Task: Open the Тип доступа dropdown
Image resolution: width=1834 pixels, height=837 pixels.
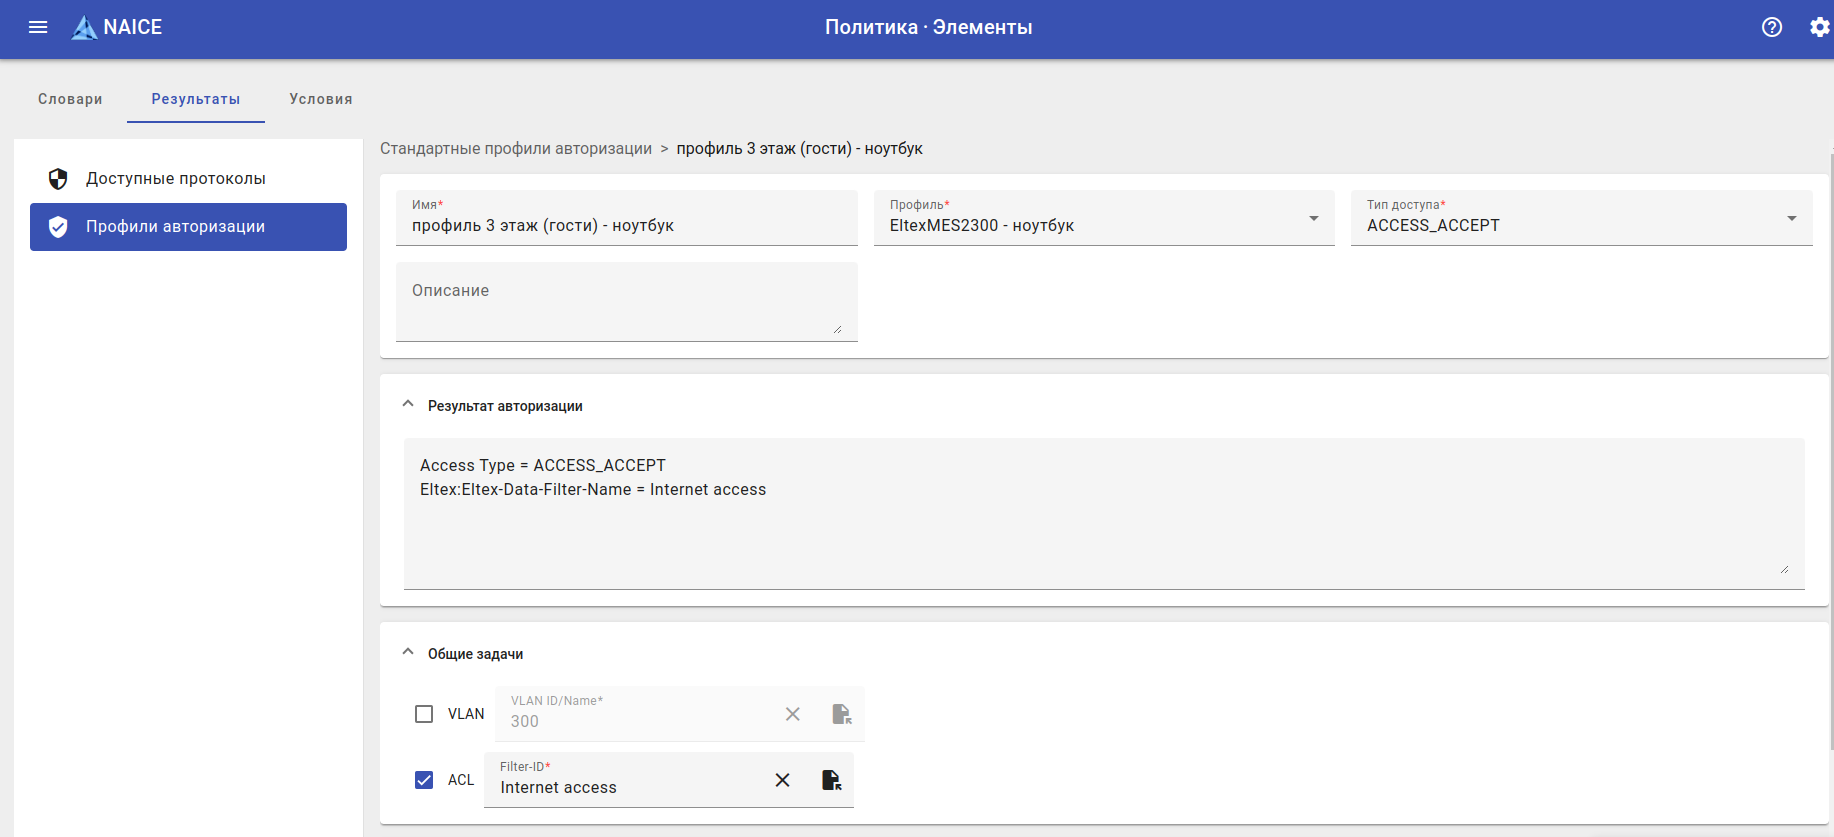Action: pyautogui.click(x=1581, y=218)
